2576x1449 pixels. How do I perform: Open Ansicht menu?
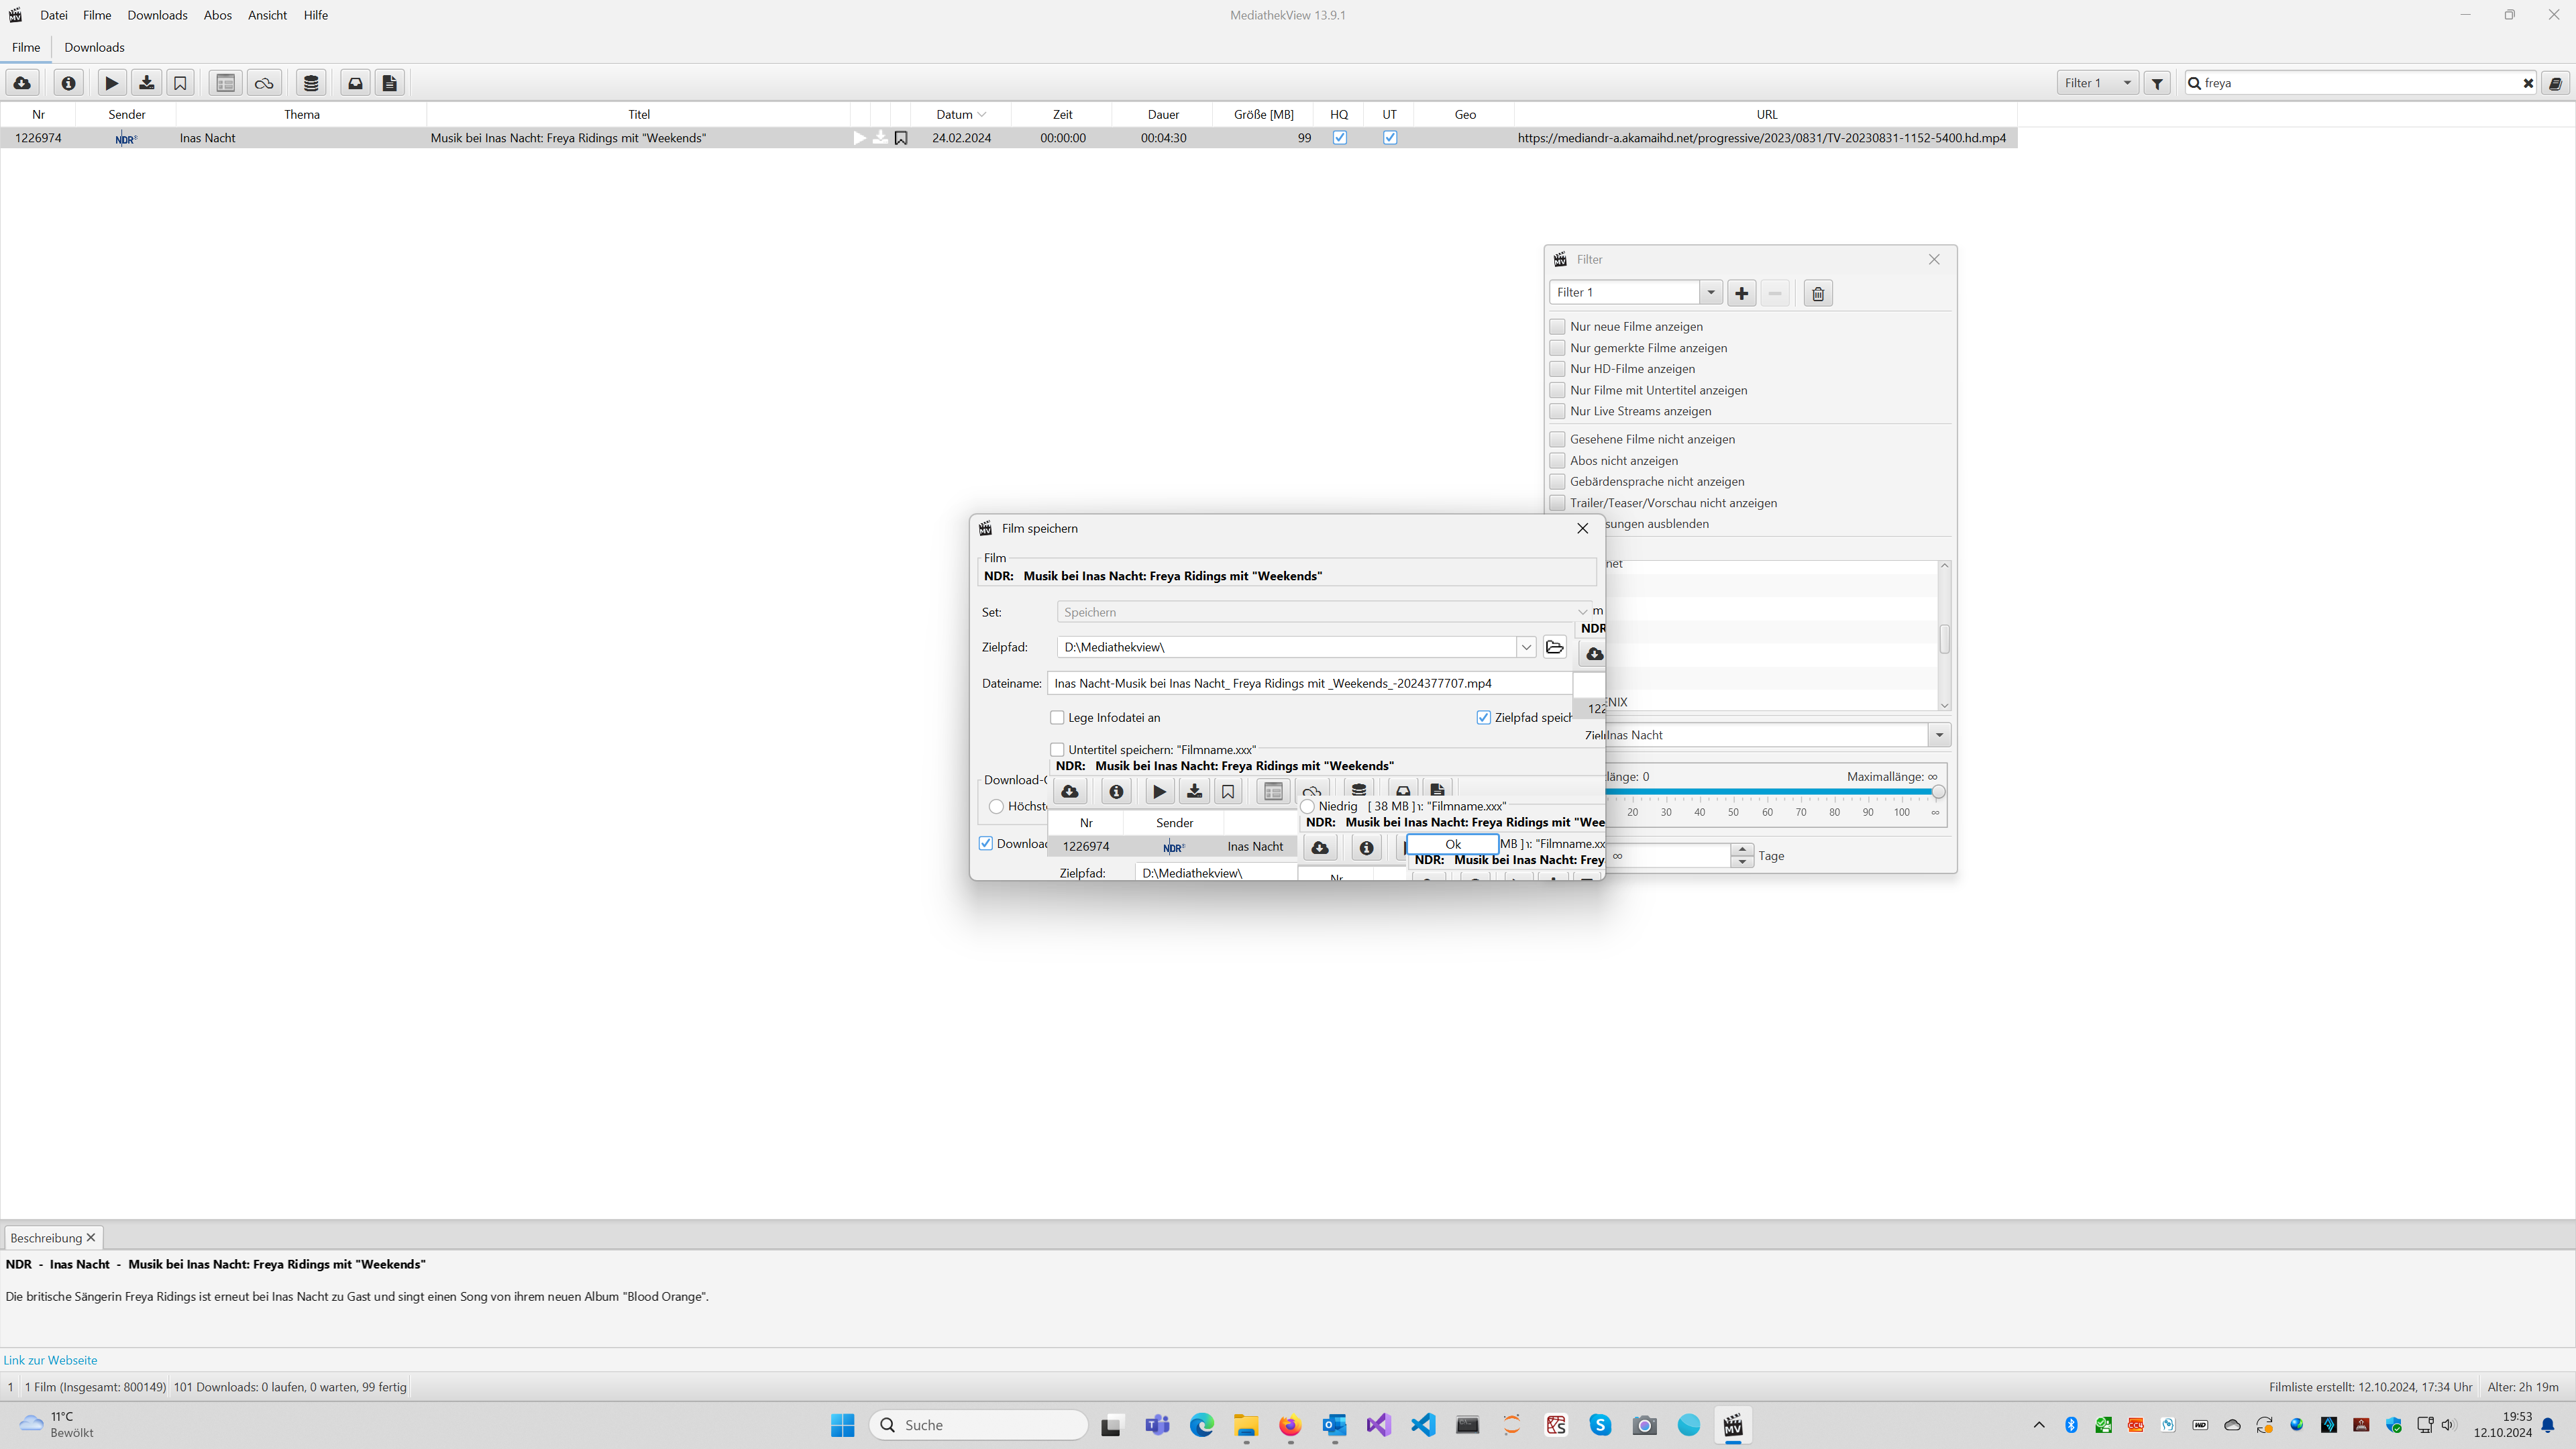[267, 15]
